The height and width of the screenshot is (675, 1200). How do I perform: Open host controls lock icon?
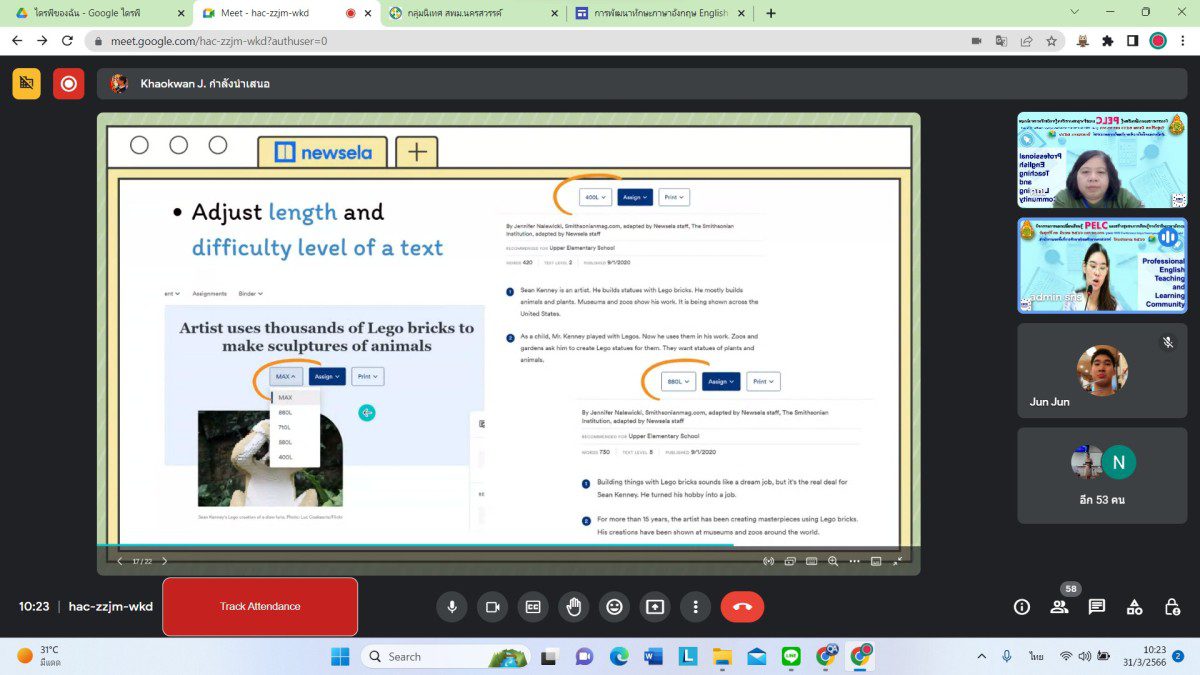[x=1172, y=606]
